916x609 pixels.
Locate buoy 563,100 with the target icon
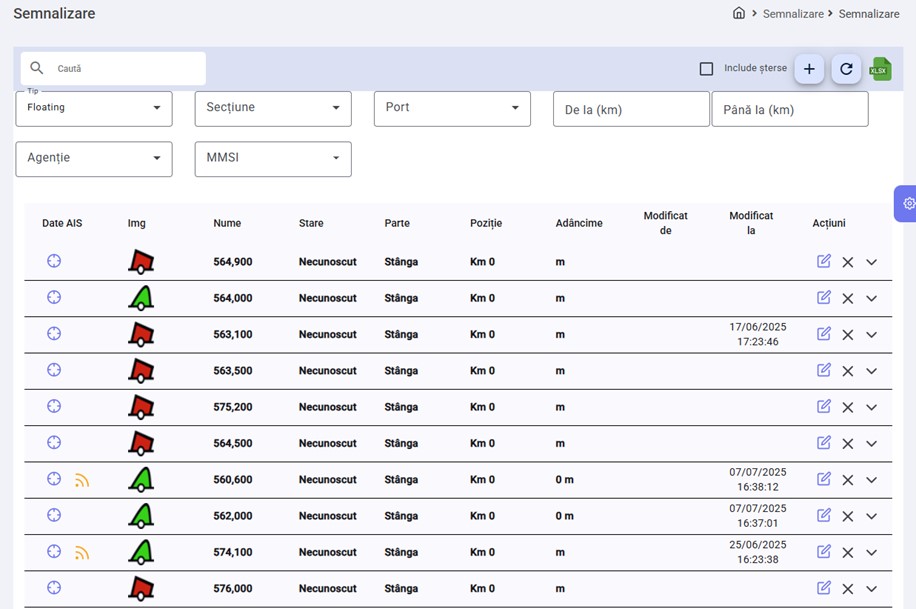pyautogui.click(x=54, y=334)
